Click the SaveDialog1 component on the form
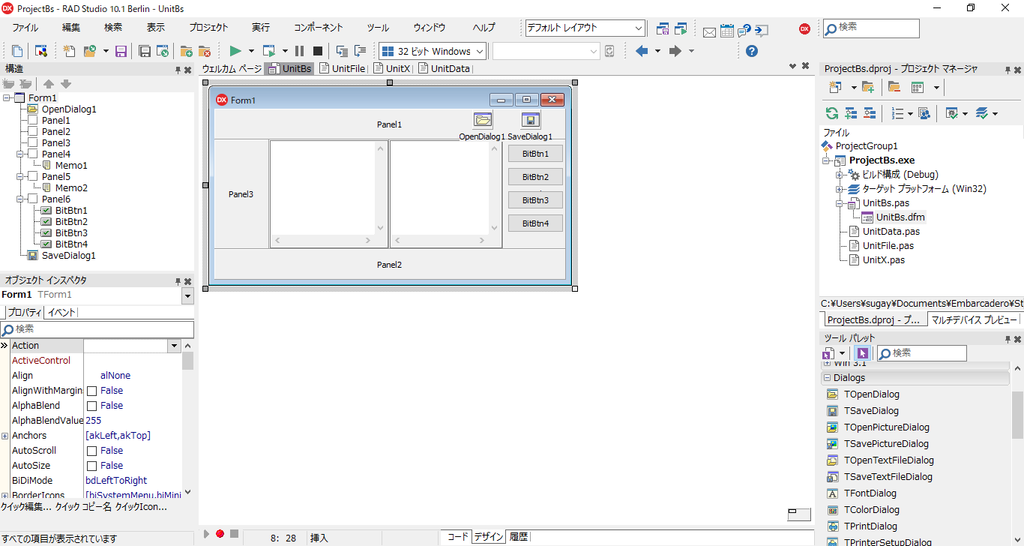Image resolution: width=1024 pixels, height=546 pixels. pyautogui.click(x=530, y=120)
